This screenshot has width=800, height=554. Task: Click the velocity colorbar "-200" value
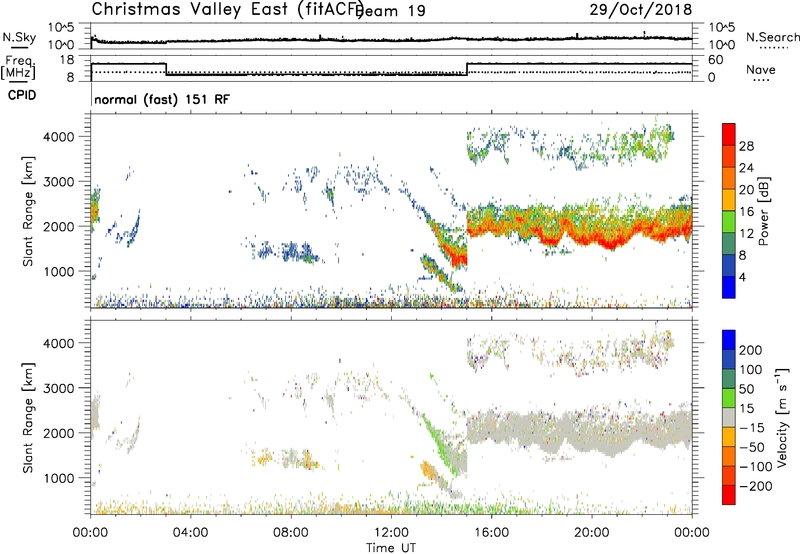(x=755, y=486)
